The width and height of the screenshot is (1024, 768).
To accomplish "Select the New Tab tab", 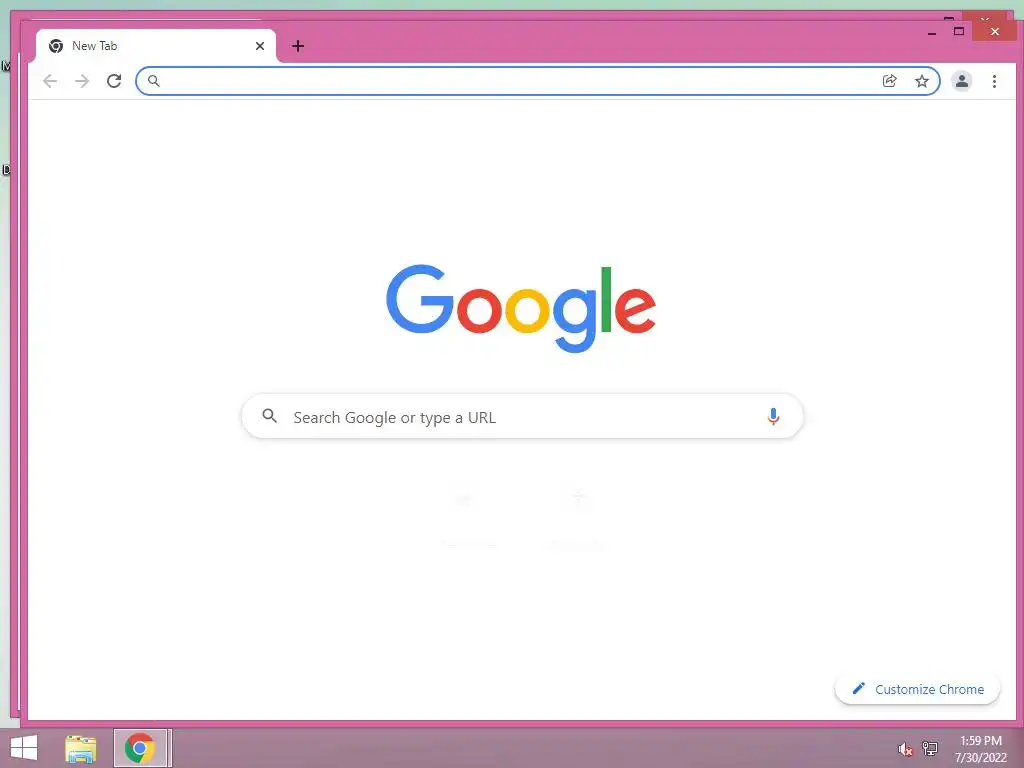I will coord(155,46).
